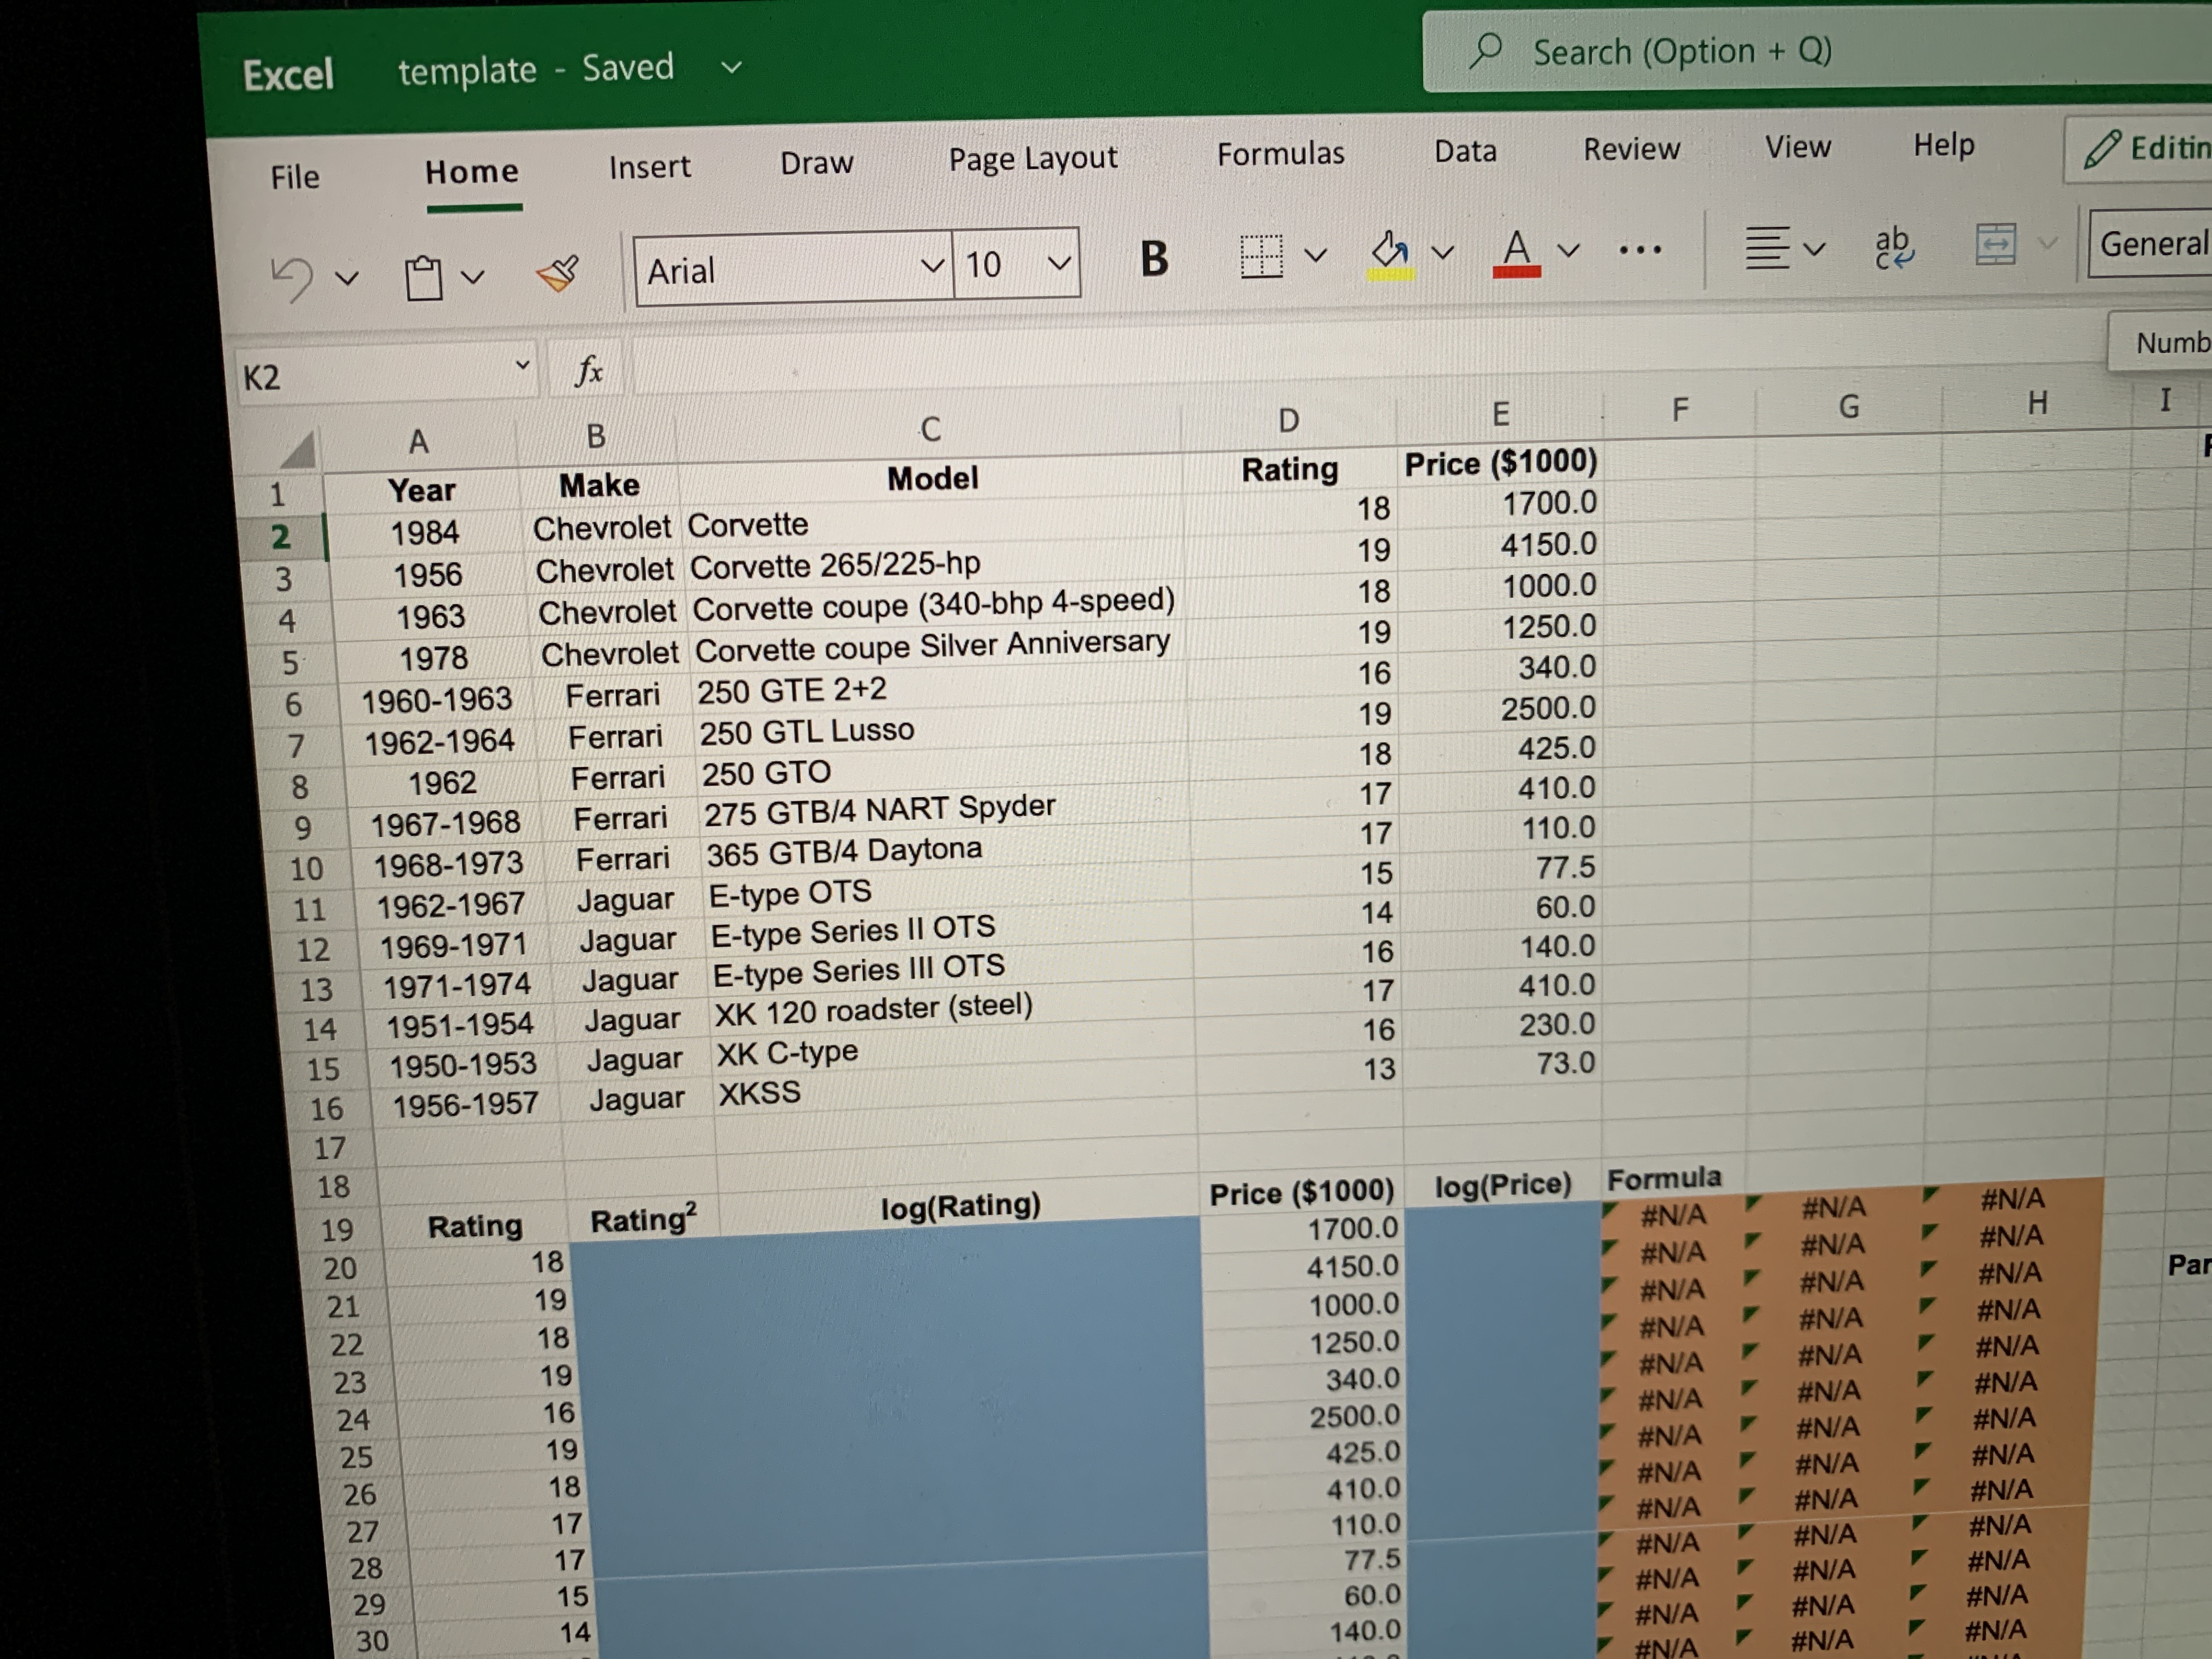
Task: Select row 2 header
Action: tap(281, 538)
